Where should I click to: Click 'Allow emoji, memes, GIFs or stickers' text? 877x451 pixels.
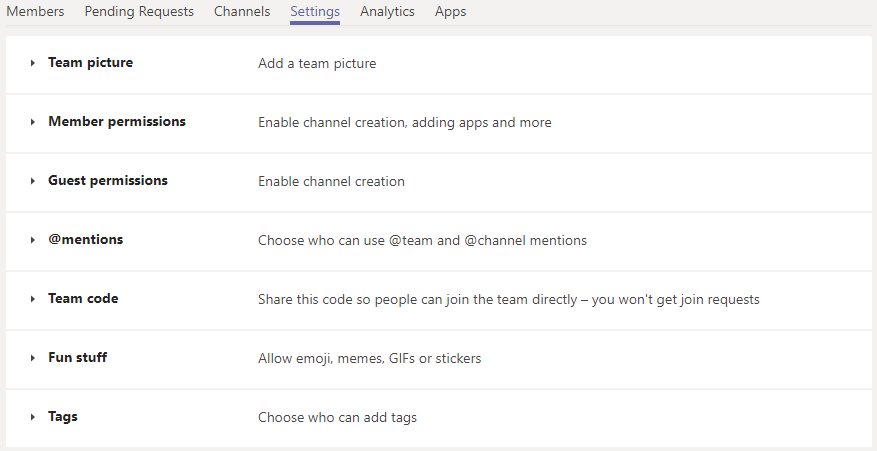[x=369, y=359]
